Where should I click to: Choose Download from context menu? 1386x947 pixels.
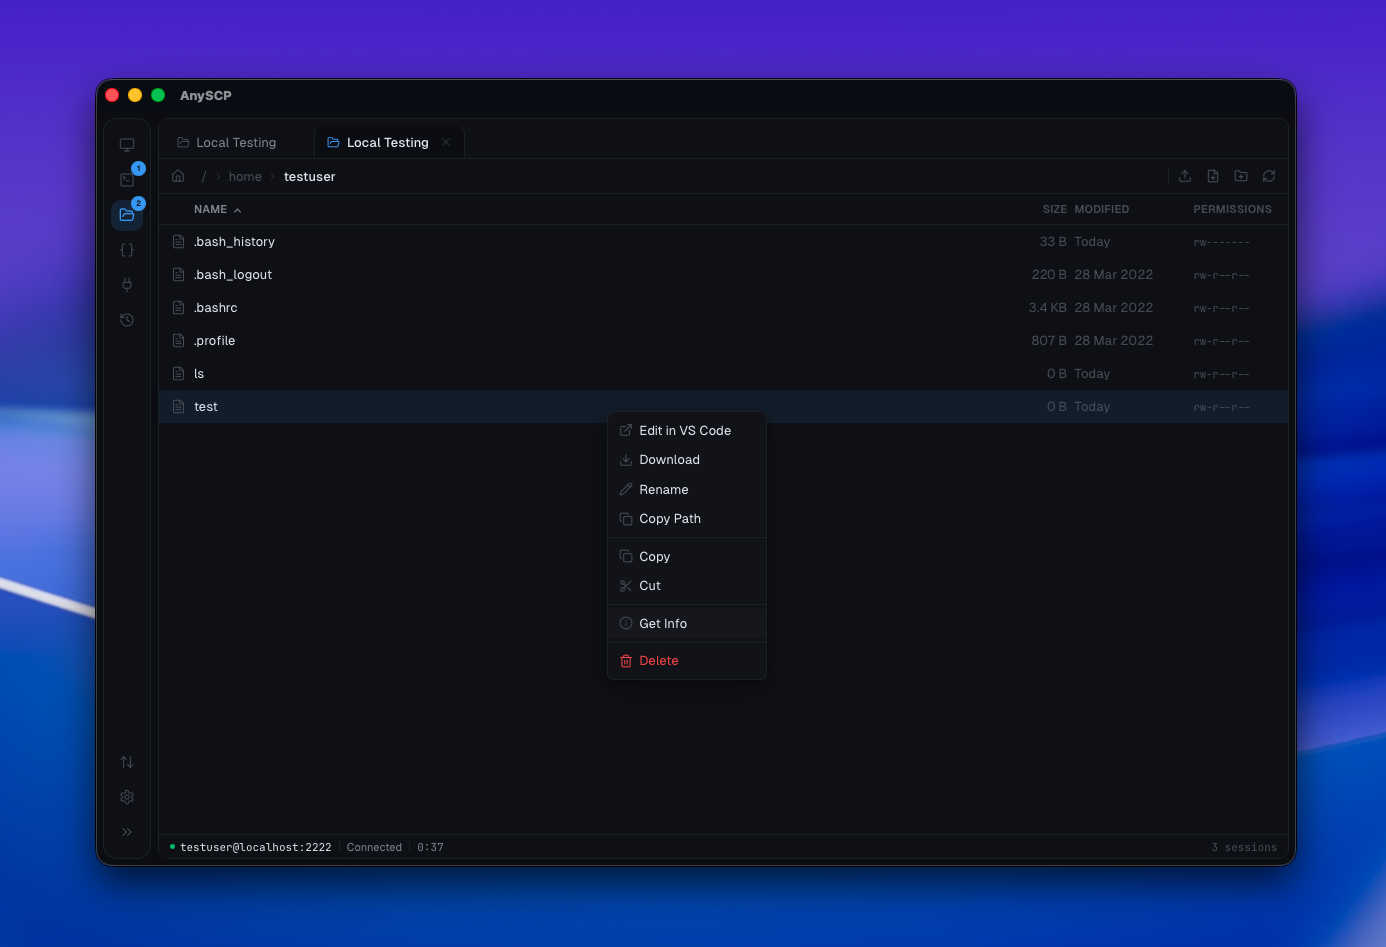[x=687, y=460]
